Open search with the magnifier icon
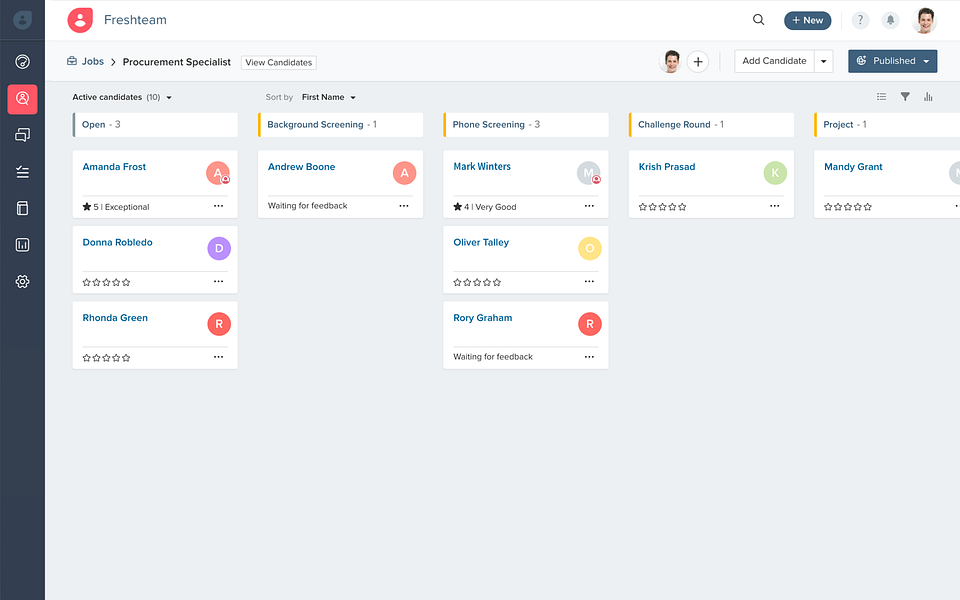 pos(758,20)
